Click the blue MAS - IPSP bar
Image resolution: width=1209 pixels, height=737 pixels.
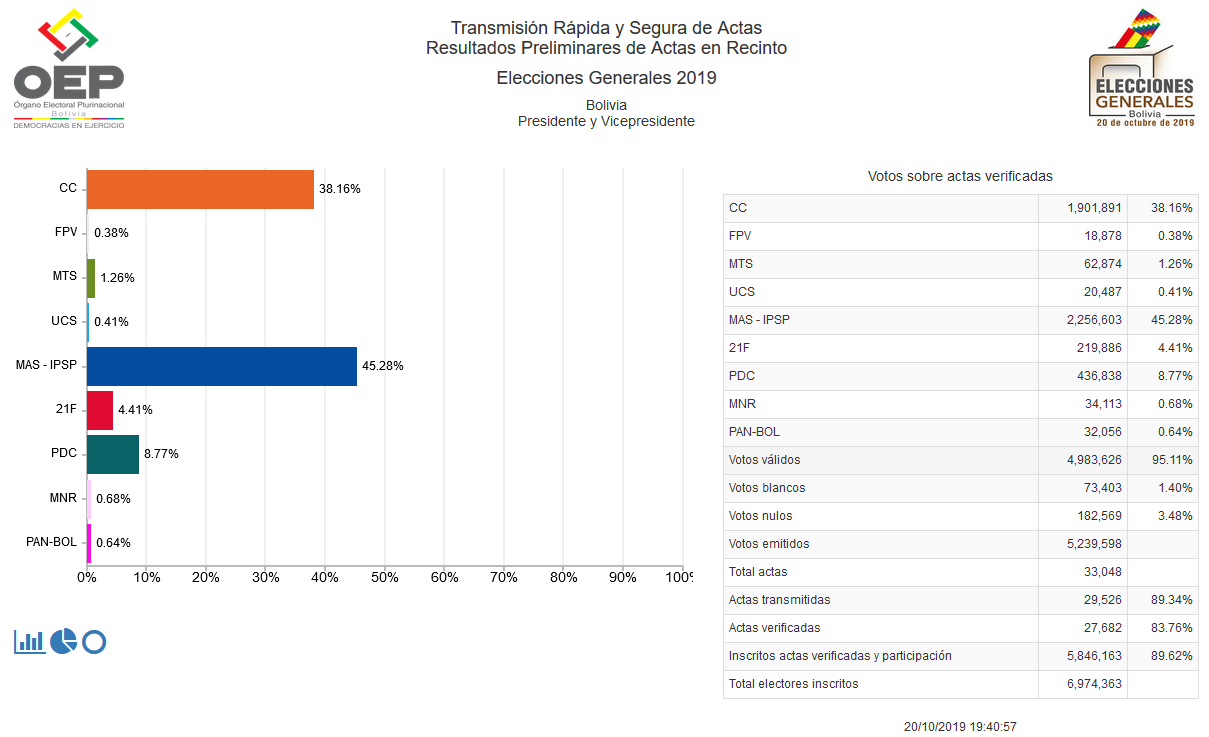[x=221, y=366]
